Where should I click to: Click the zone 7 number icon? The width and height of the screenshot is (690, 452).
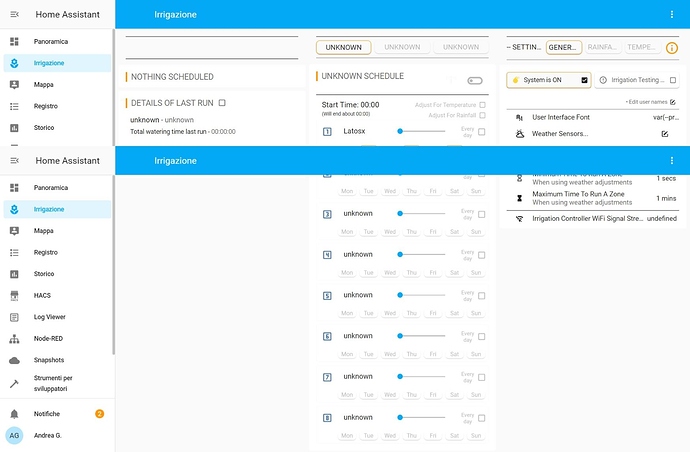[x=327, y=377]
